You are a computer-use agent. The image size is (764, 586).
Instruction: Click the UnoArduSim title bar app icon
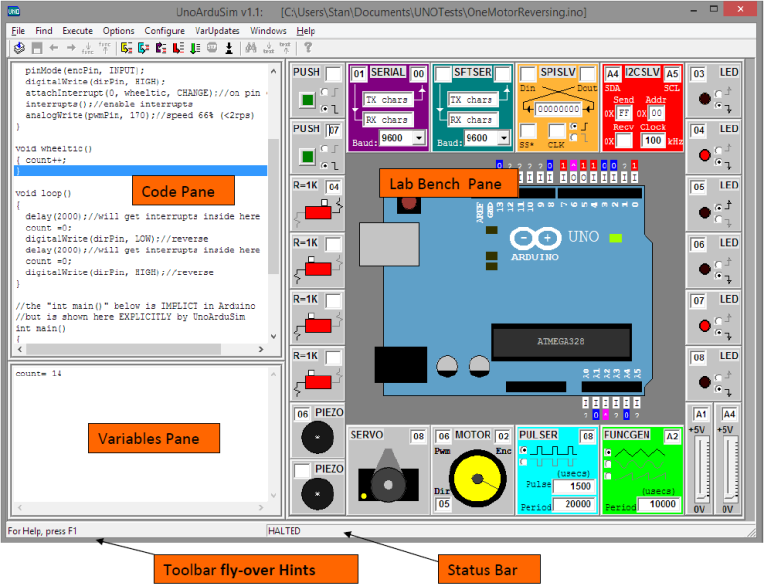tap(14, 11)
